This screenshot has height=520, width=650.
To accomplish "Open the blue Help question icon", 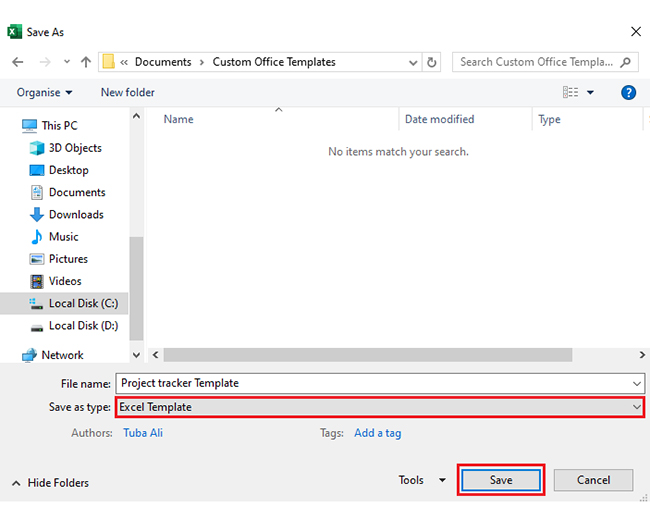I will coord(628,92).
